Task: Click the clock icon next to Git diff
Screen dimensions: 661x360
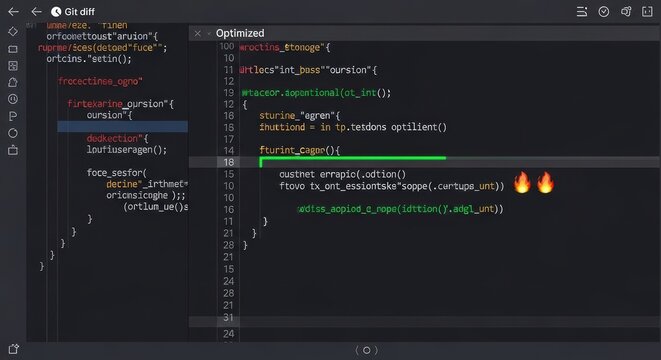Action: 56,12
